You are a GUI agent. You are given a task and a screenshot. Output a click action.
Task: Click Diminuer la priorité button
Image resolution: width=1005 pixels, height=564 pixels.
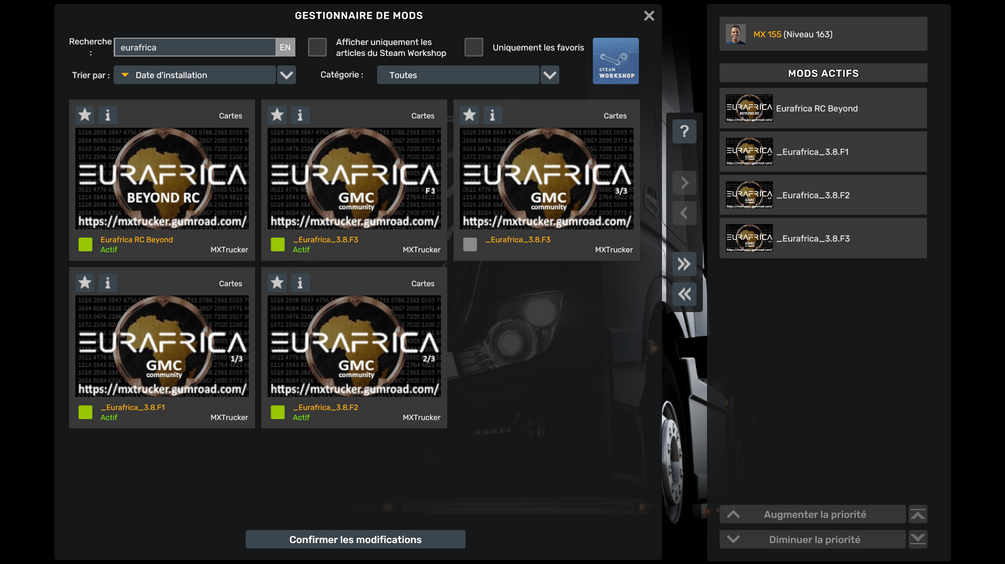[813, 539]
